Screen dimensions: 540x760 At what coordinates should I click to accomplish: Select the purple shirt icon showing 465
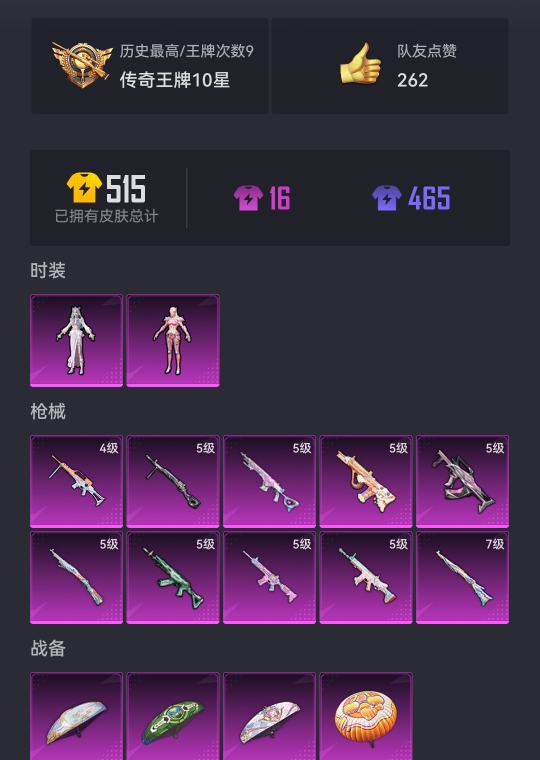click(387, 198)
